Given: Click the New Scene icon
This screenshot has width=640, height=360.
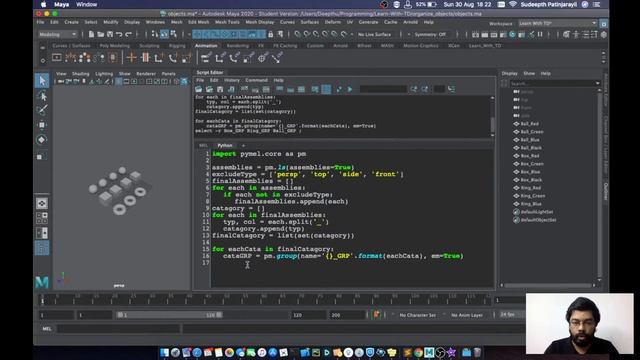Looking at the screenshot, I should click(91, 34).
